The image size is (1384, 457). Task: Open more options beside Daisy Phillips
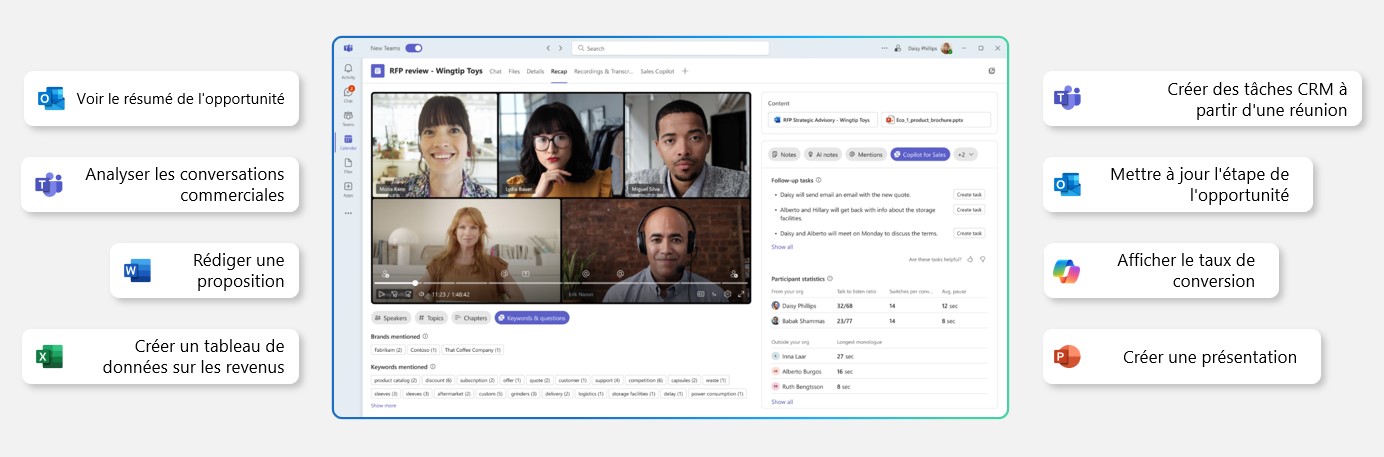[x=884, y=48]
